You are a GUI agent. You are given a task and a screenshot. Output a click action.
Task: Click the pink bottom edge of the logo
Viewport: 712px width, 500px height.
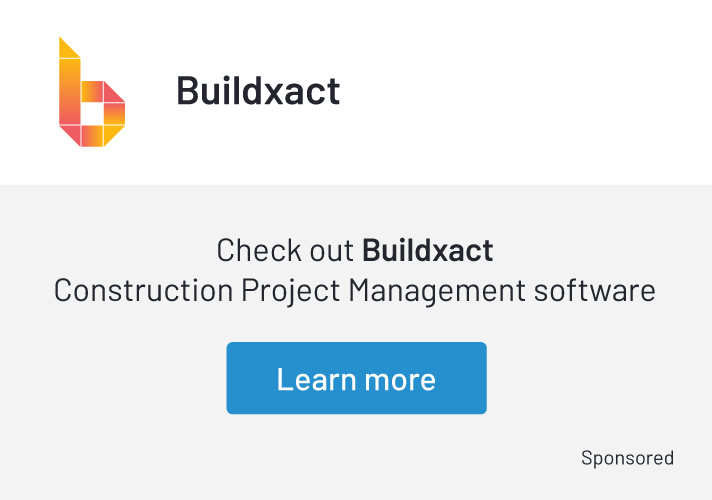pos(83,138)
